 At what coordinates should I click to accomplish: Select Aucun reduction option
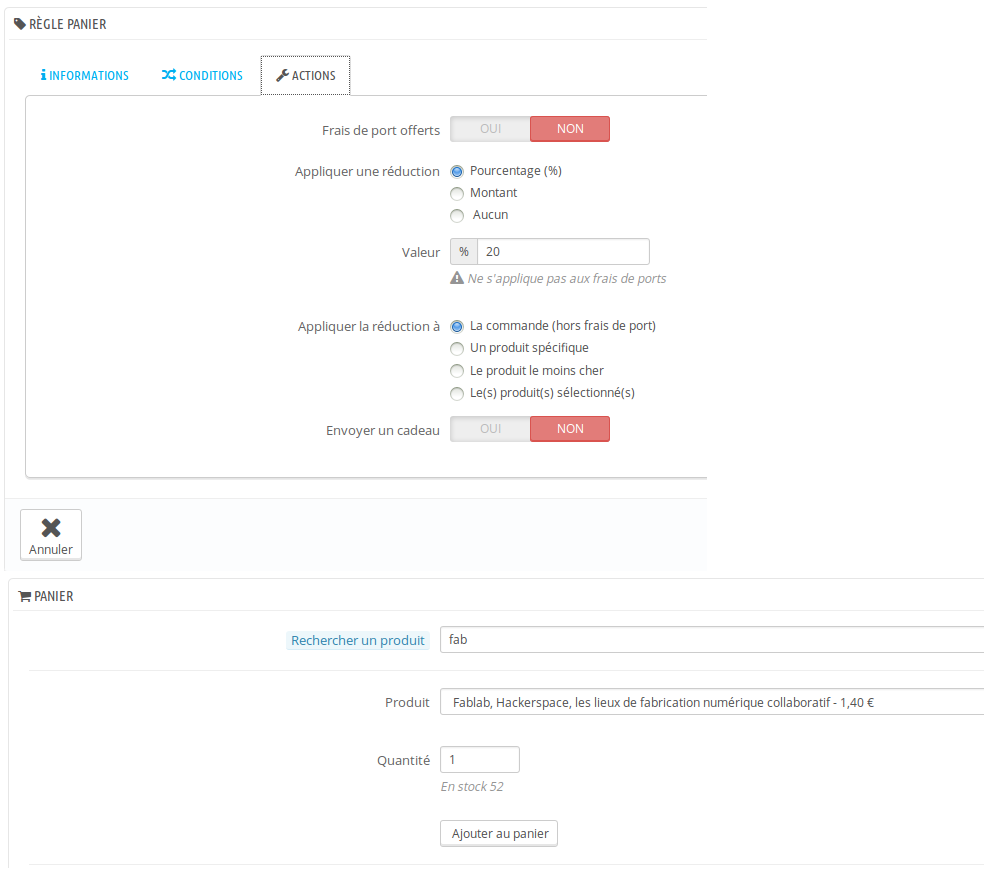coord(457,216)
